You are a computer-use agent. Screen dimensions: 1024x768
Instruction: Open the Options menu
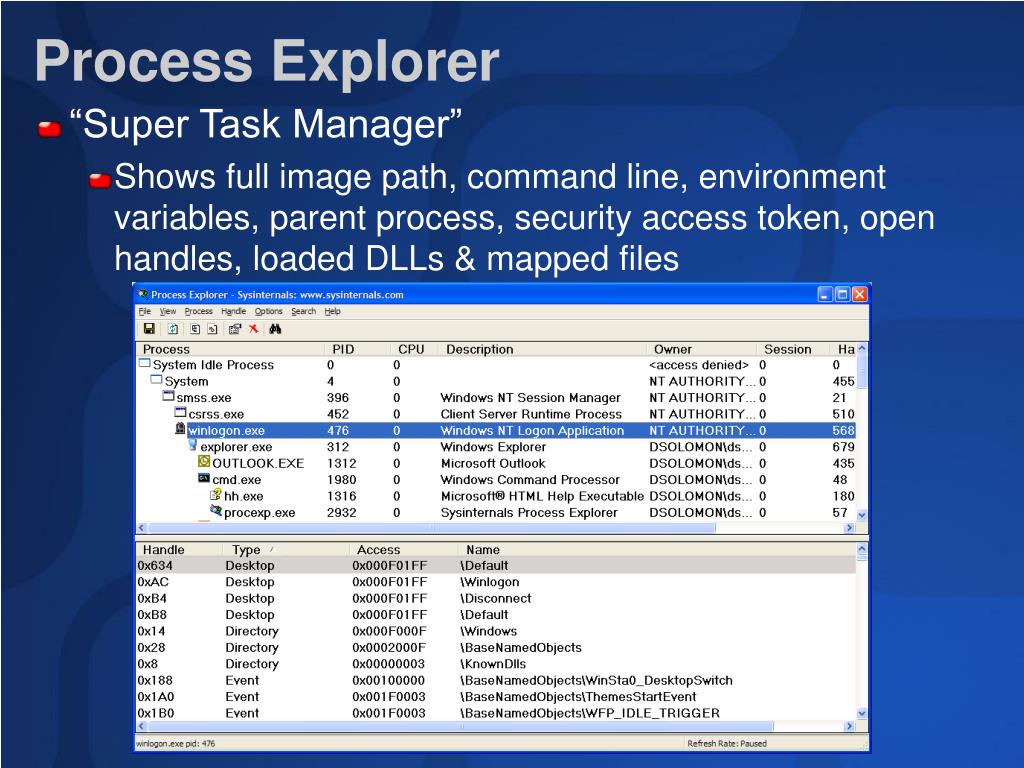pyautogui.click(x=268, y=311)
